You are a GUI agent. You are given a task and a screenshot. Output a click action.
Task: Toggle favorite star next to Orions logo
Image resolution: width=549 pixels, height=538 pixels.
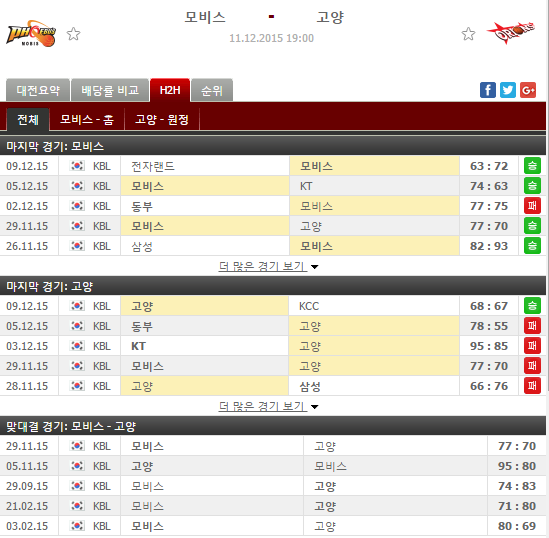click(x=468, y=34)
